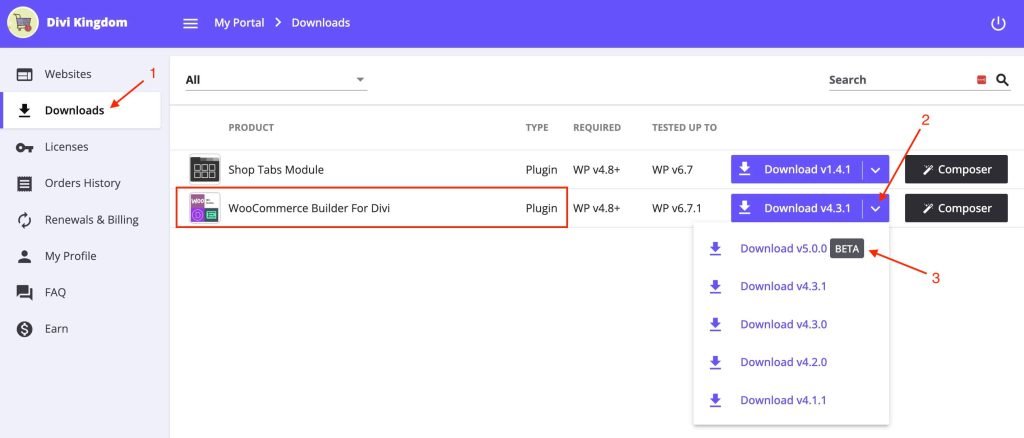Click the Shop Tabs Module name
The width and height of the screenshot is (1024, 438).
276,170
